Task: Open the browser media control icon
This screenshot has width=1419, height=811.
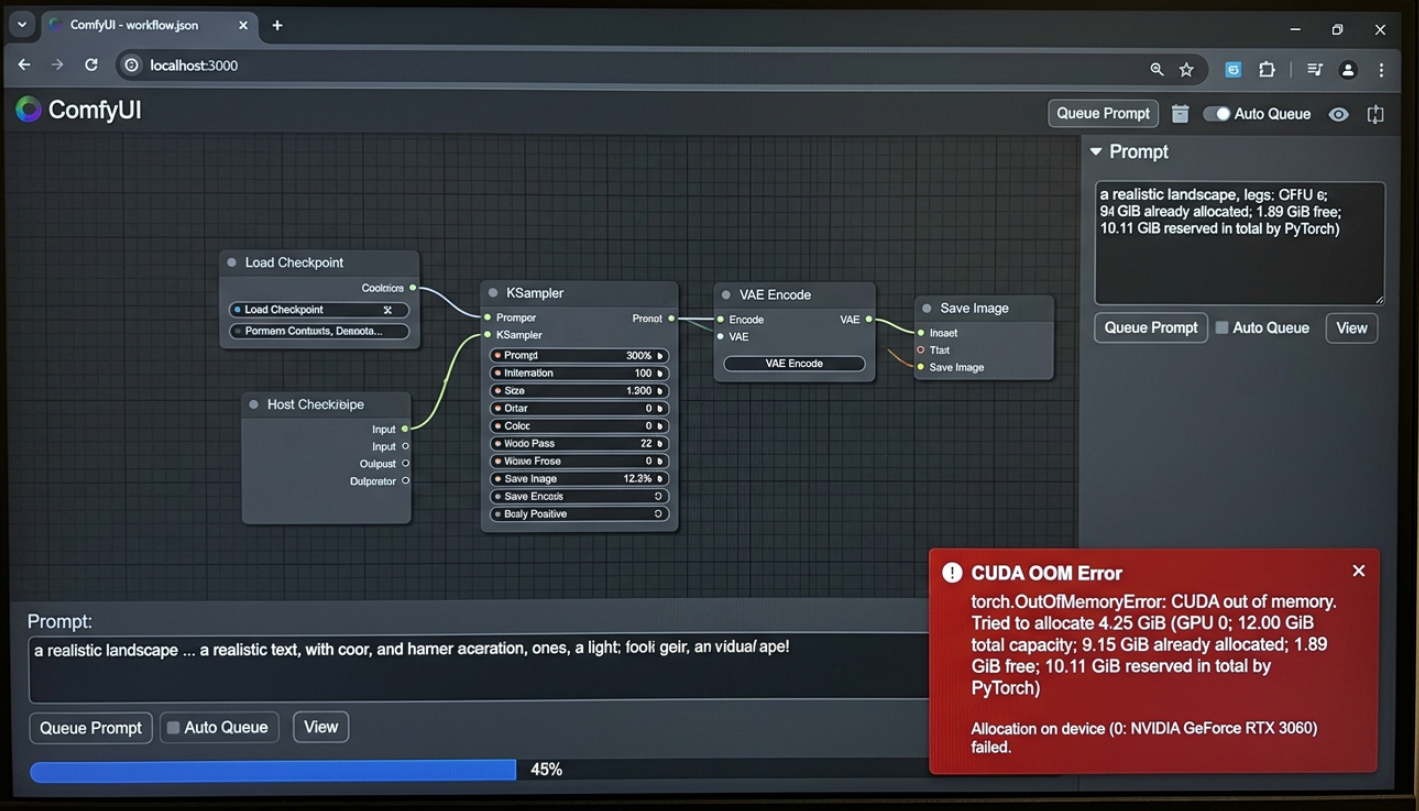Action: point(1315,69)
